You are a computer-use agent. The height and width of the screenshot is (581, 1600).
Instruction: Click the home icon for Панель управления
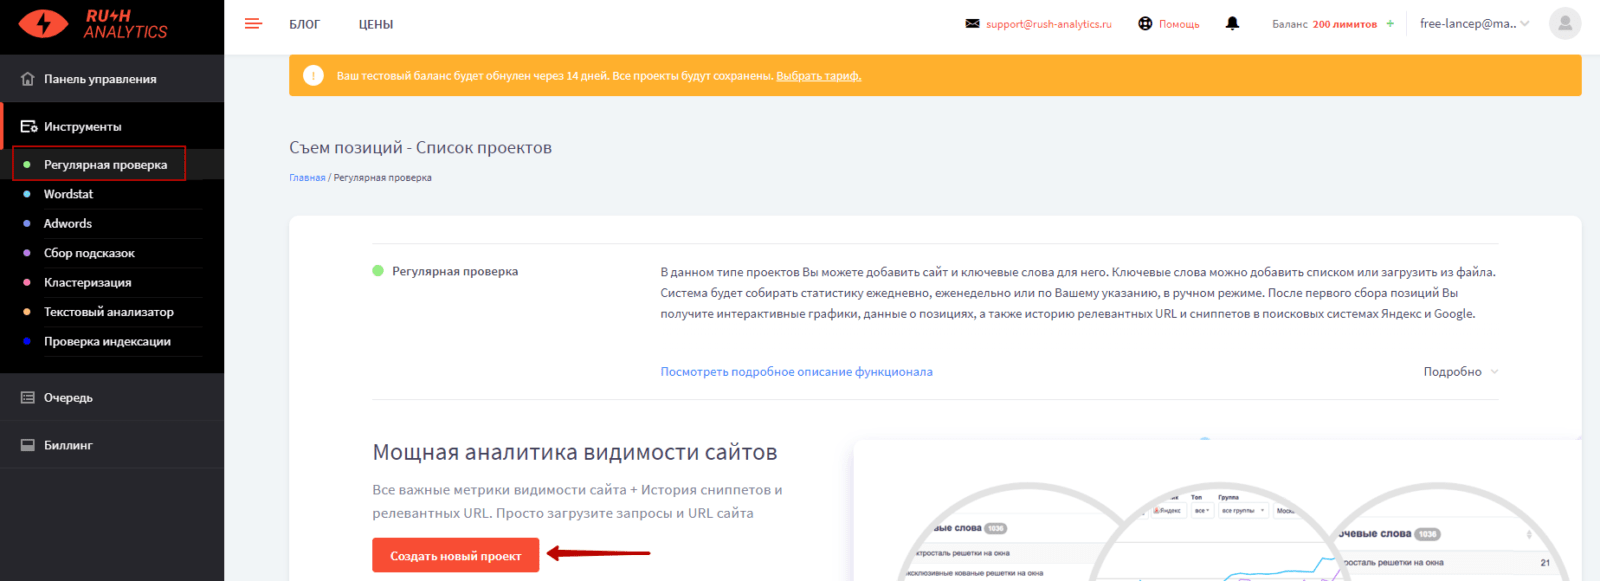28,79
